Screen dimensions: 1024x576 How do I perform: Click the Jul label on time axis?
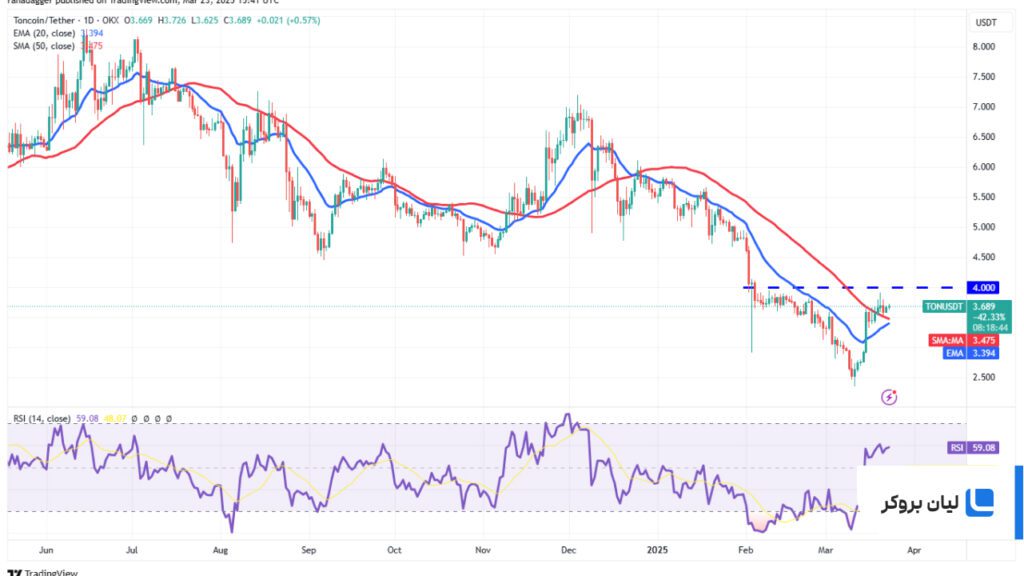pyautogui.click(x=132, y=551)
